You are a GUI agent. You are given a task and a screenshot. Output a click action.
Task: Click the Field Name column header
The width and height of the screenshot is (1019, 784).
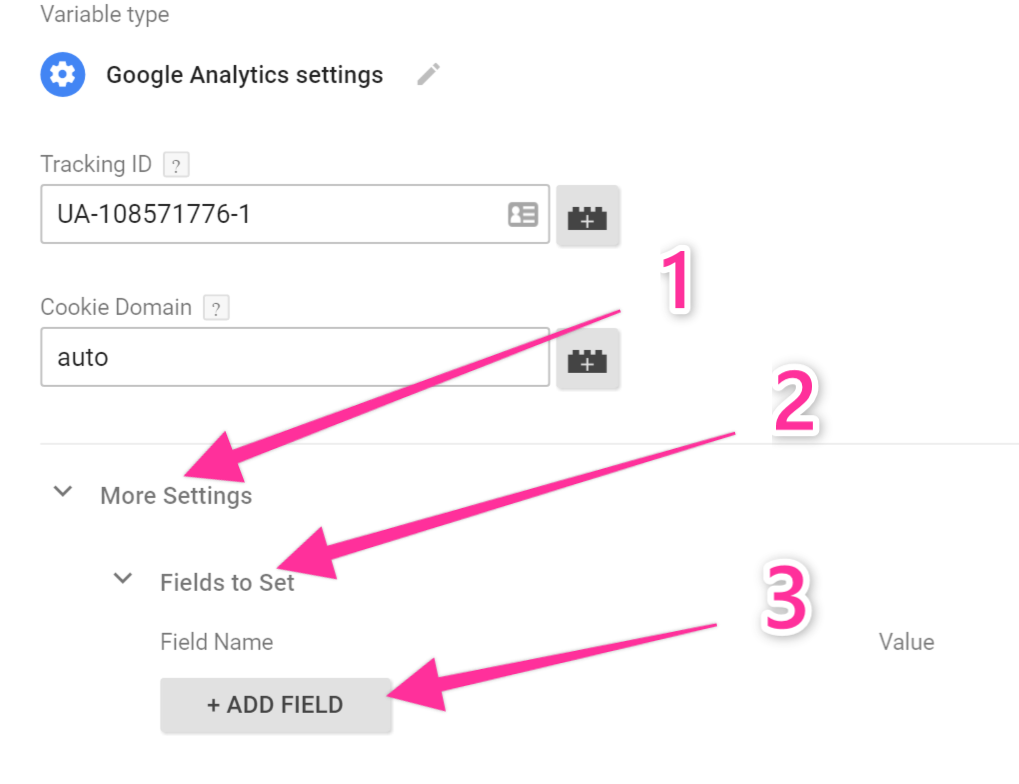216,642
